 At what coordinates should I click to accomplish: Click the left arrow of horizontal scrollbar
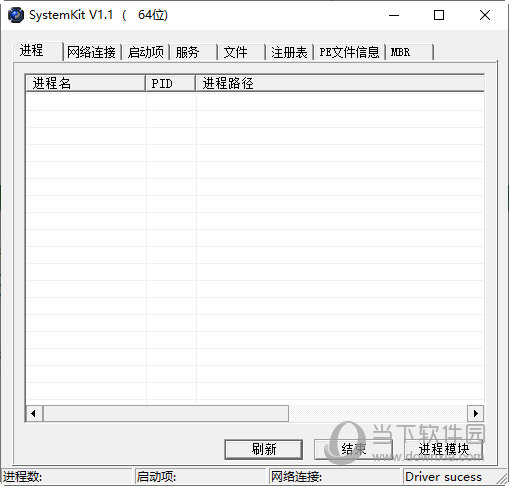pyautogui.click(x=34, y=414)
